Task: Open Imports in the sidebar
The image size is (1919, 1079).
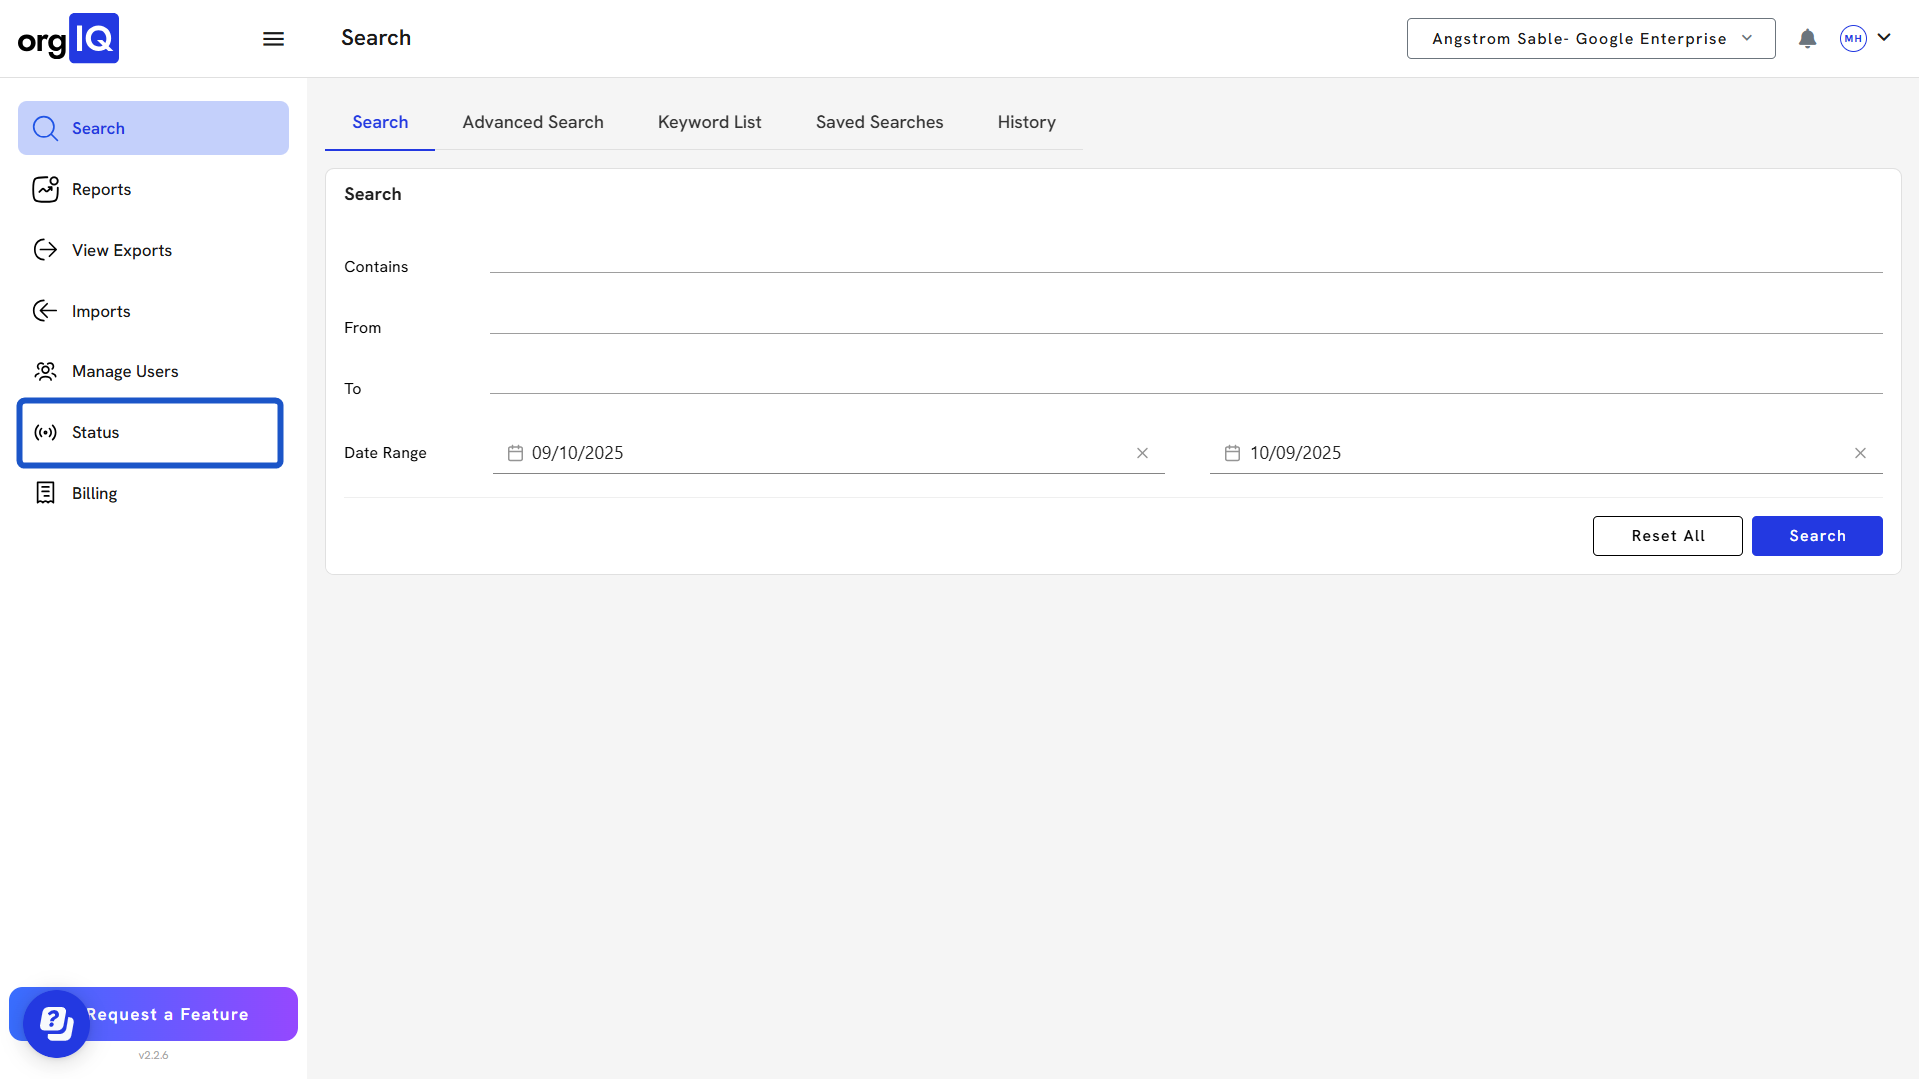Action: tap(101, 312)
